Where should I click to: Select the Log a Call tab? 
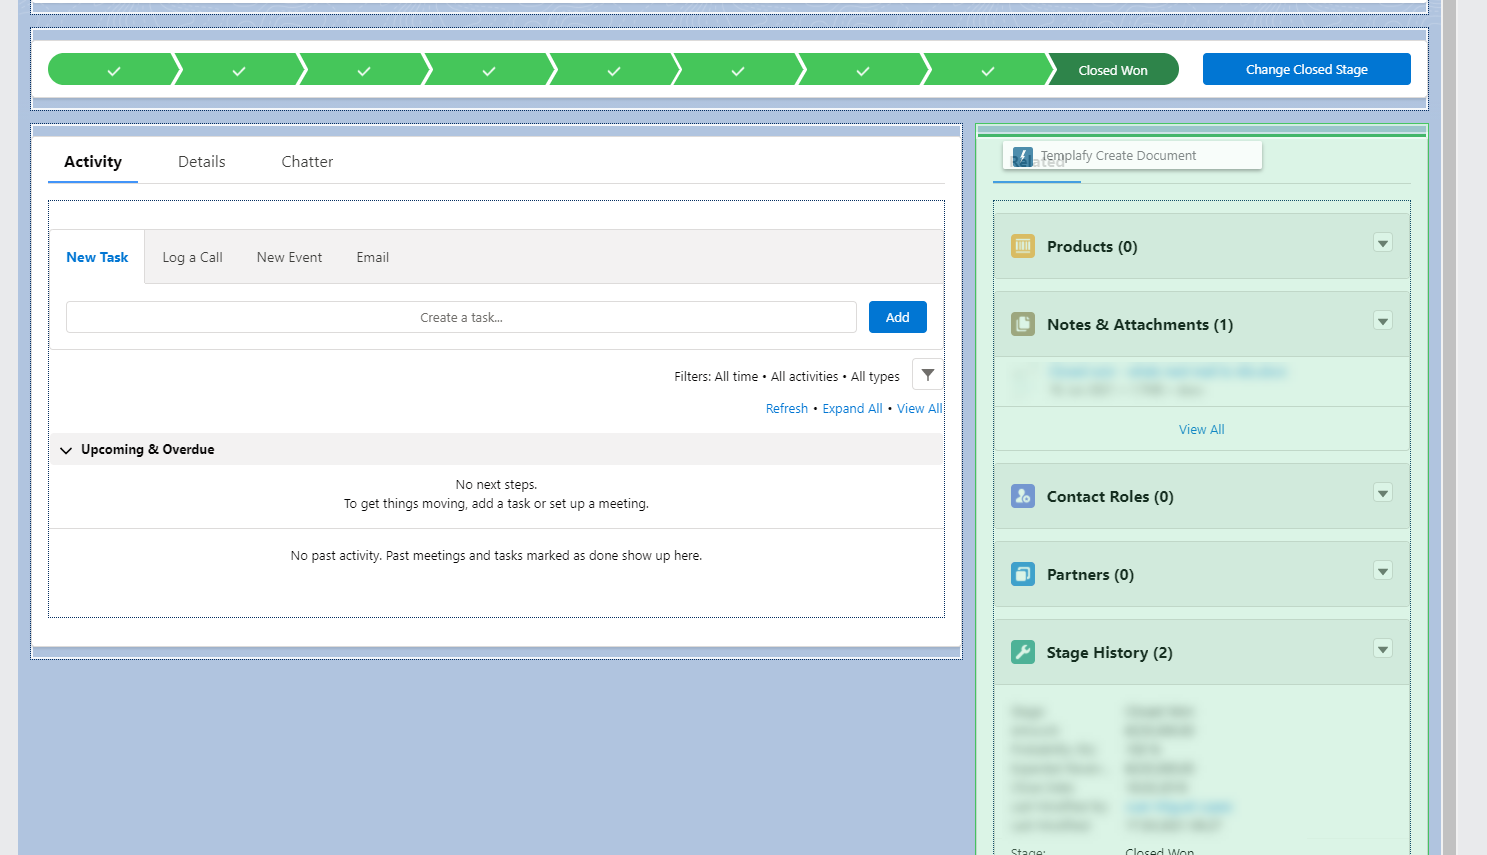point(193,257)
